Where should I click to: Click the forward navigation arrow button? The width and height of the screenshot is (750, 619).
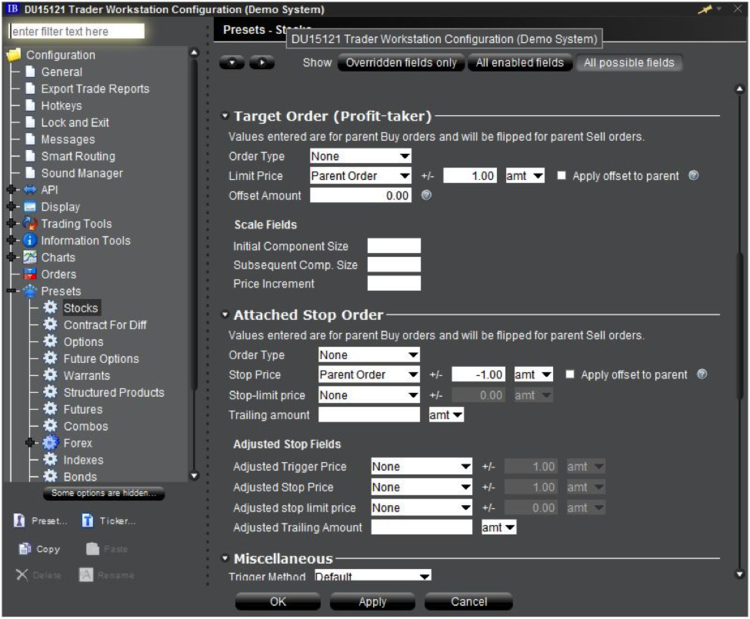click(x=262, y=62)
